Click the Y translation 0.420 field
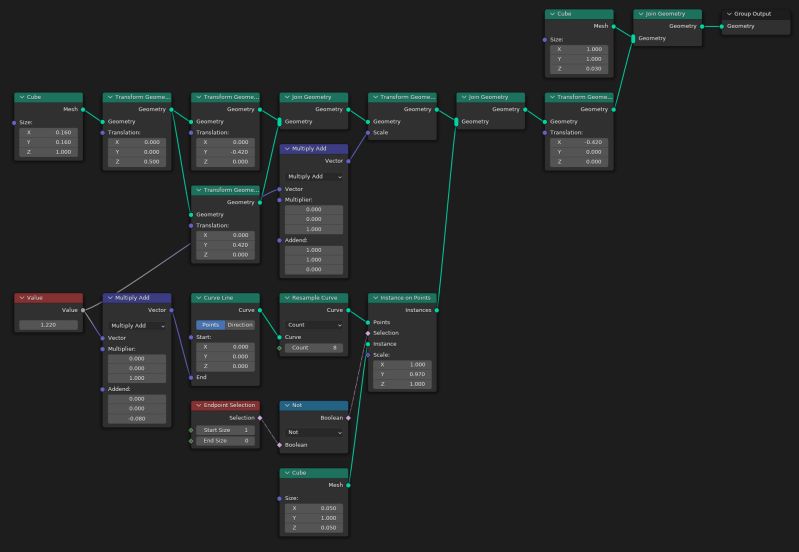Screen dimensions: 799x552 (225, 245)
